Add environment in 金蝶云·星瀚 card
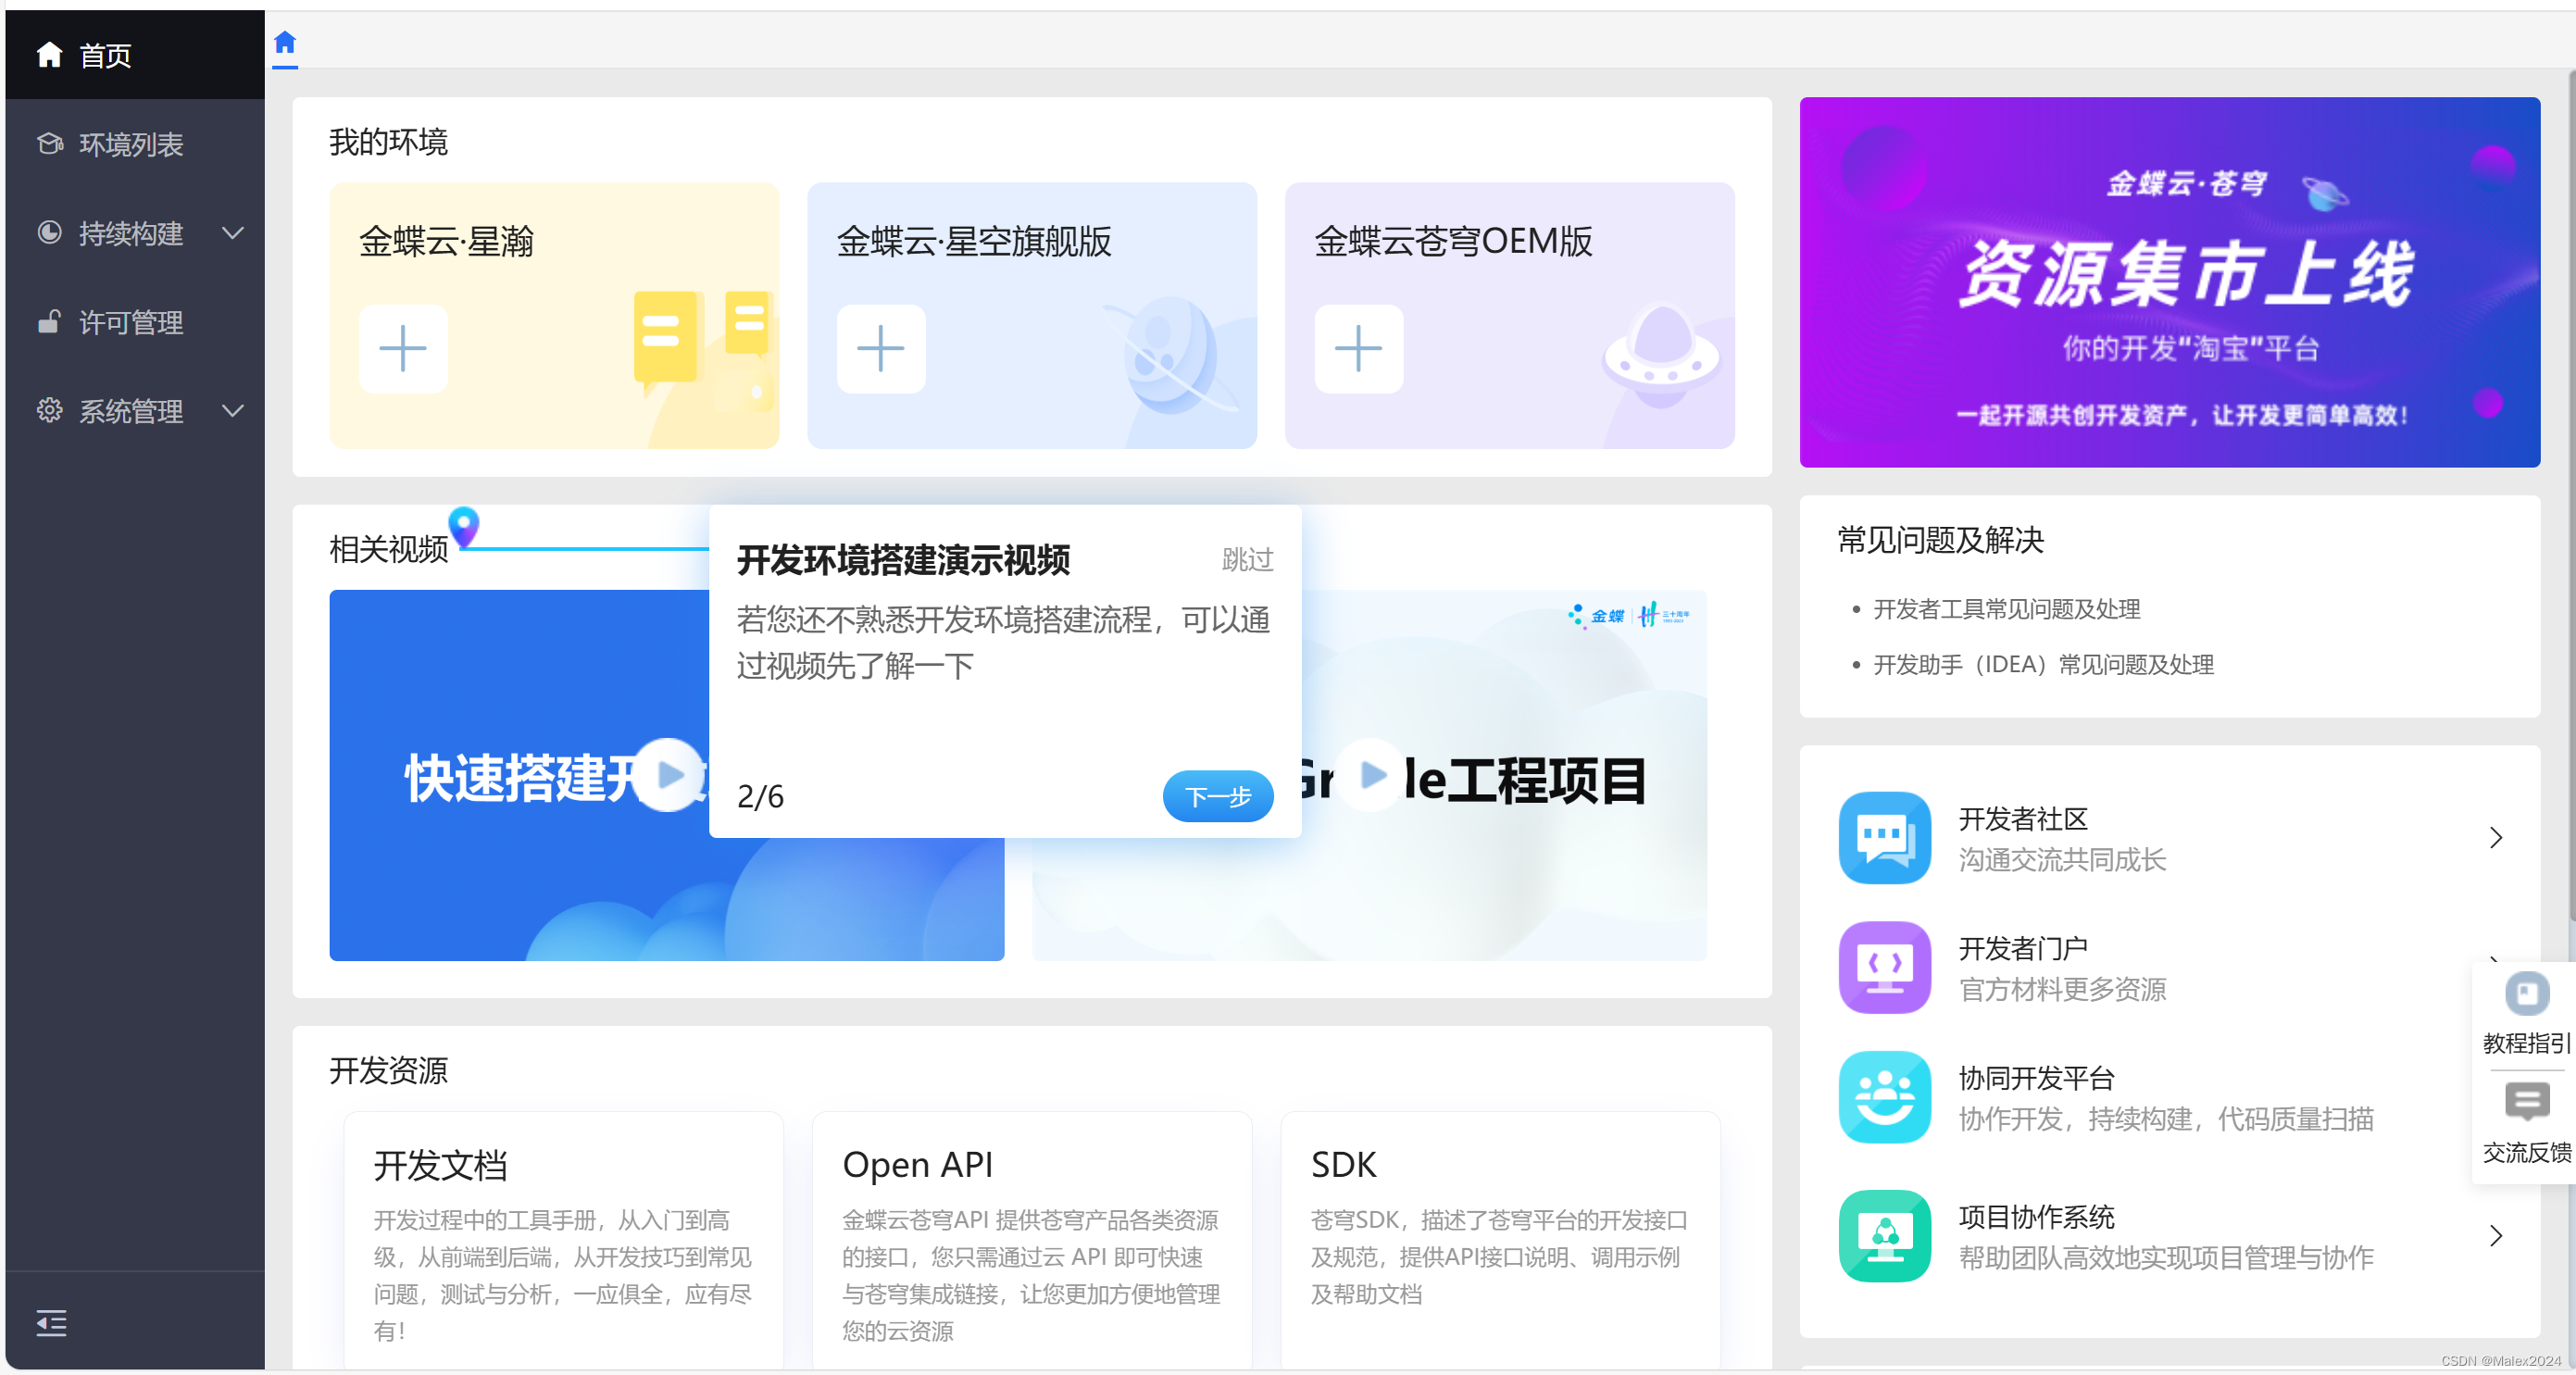This screenshot has width=2576, height=1375. pyautogui.click(x=403, y=348)
